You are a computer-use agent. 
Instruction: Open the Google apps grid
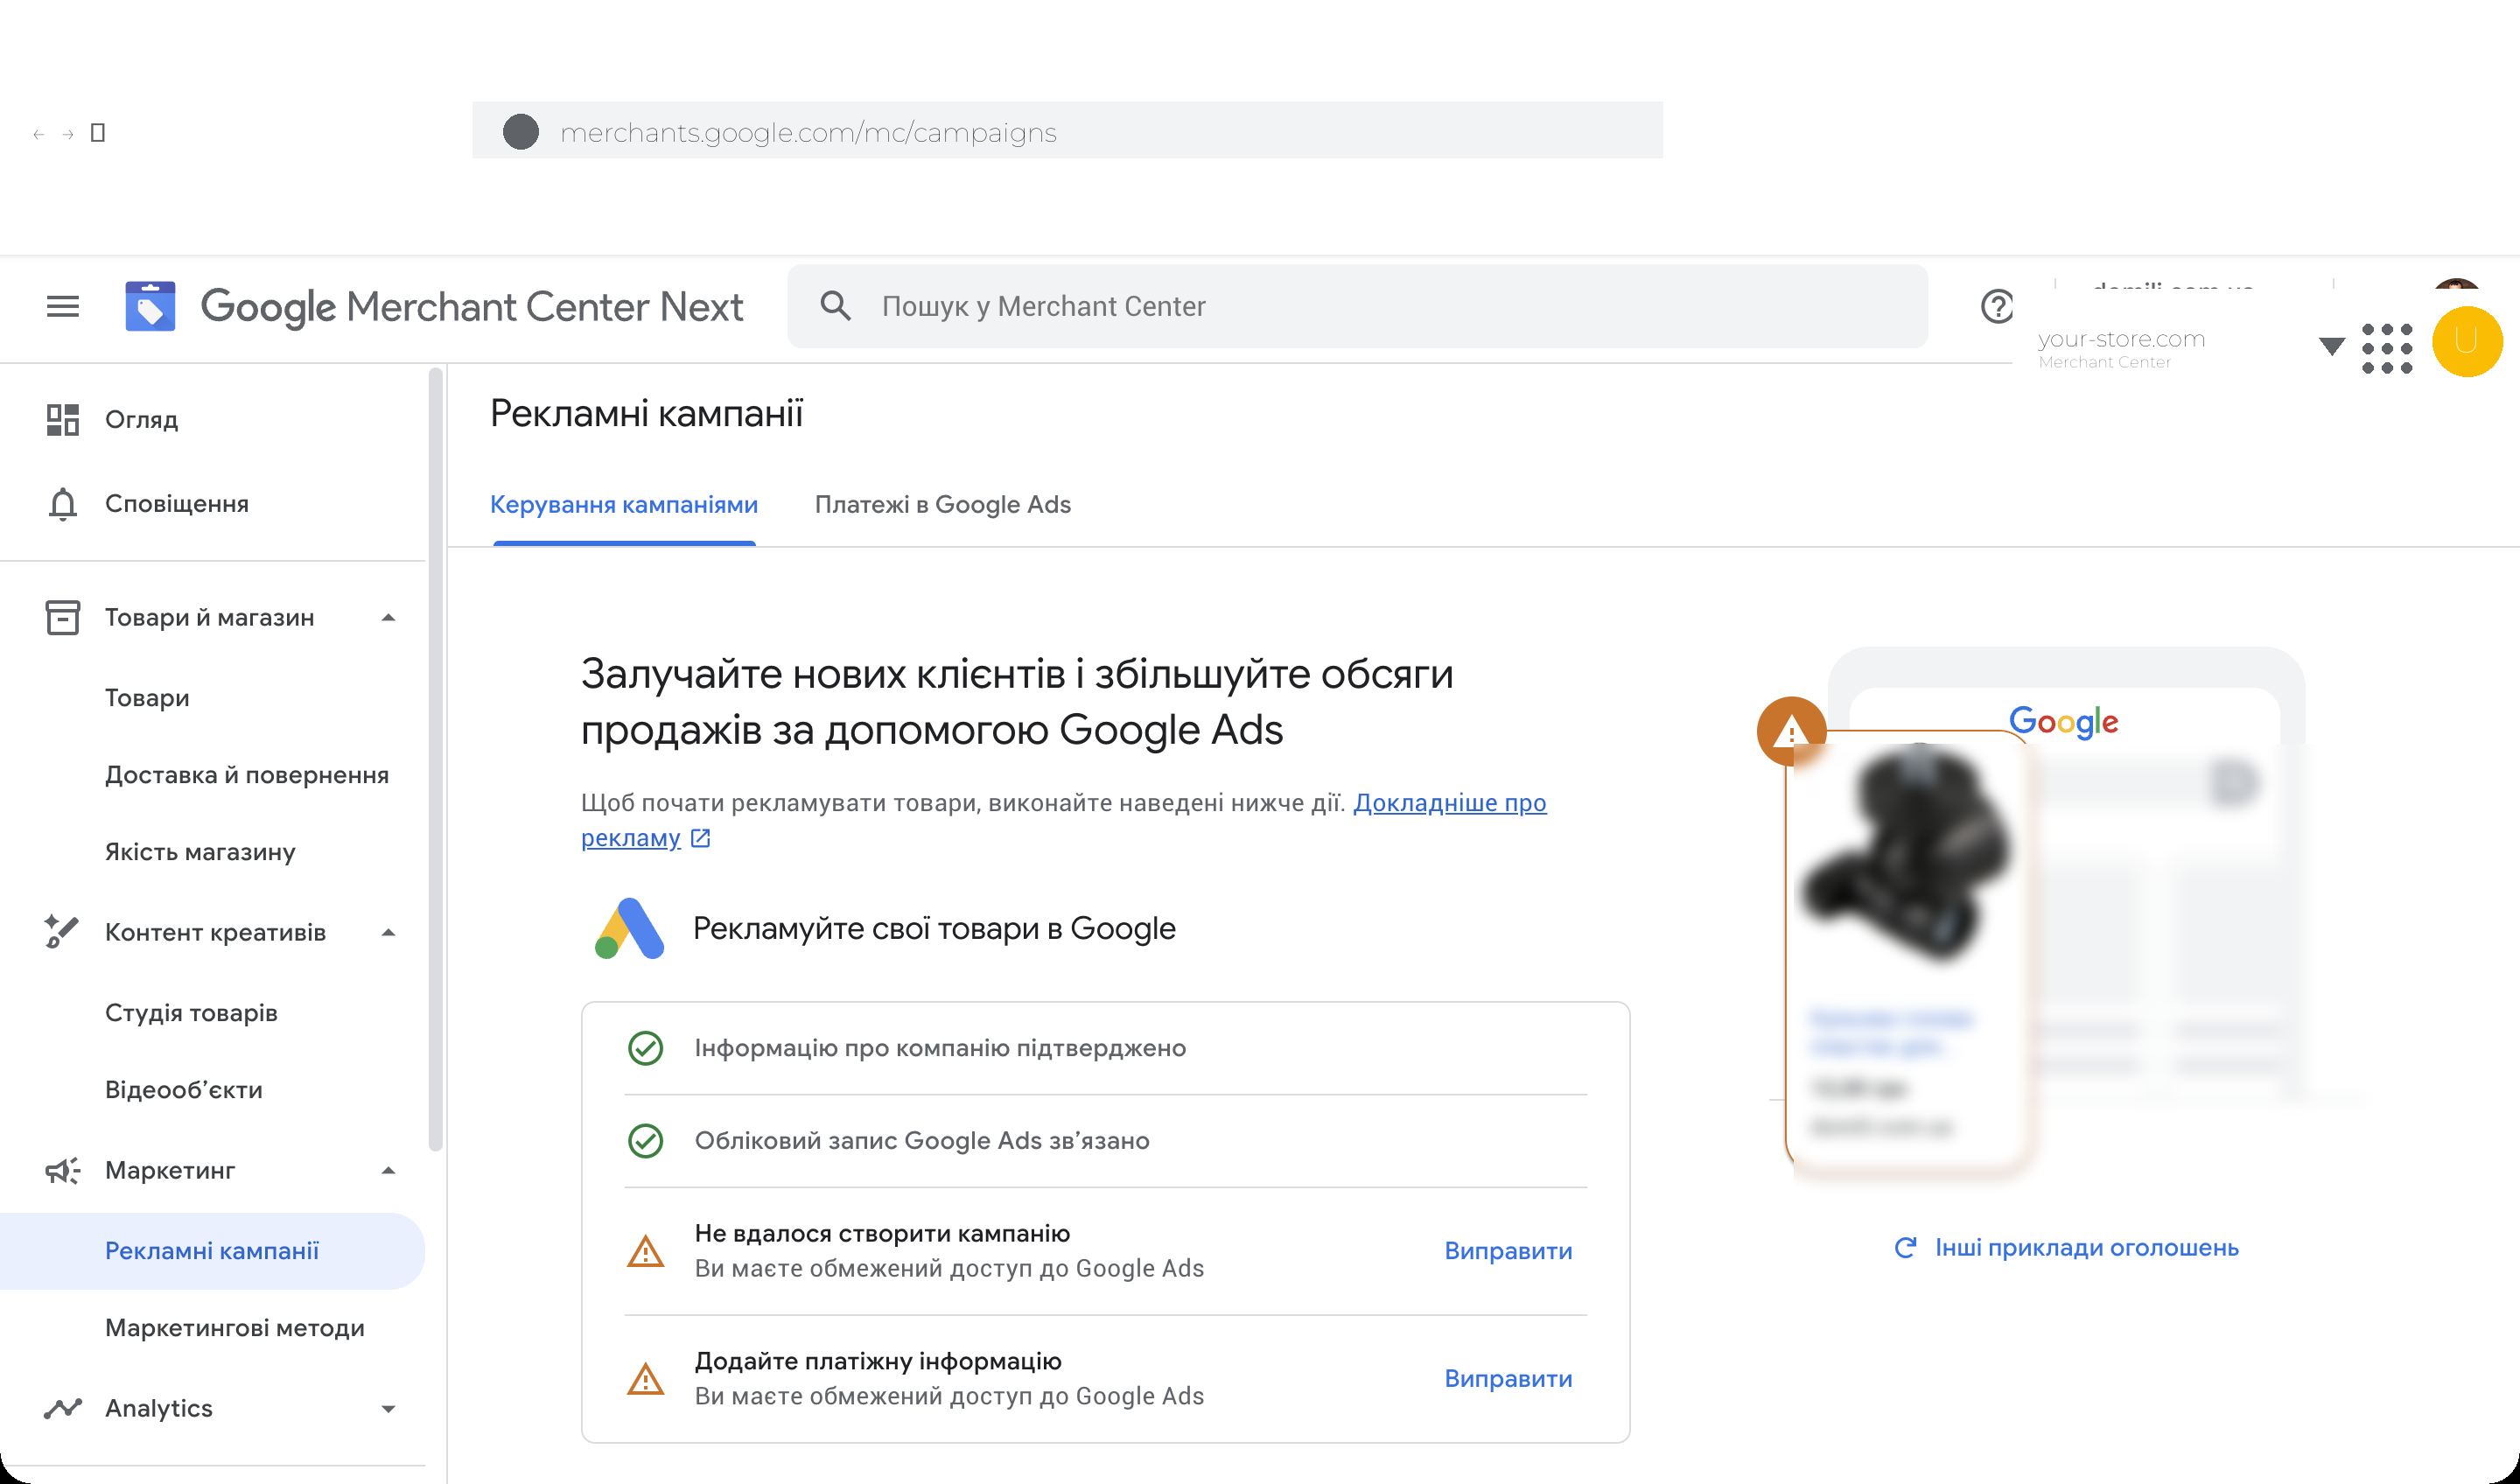2386,348
